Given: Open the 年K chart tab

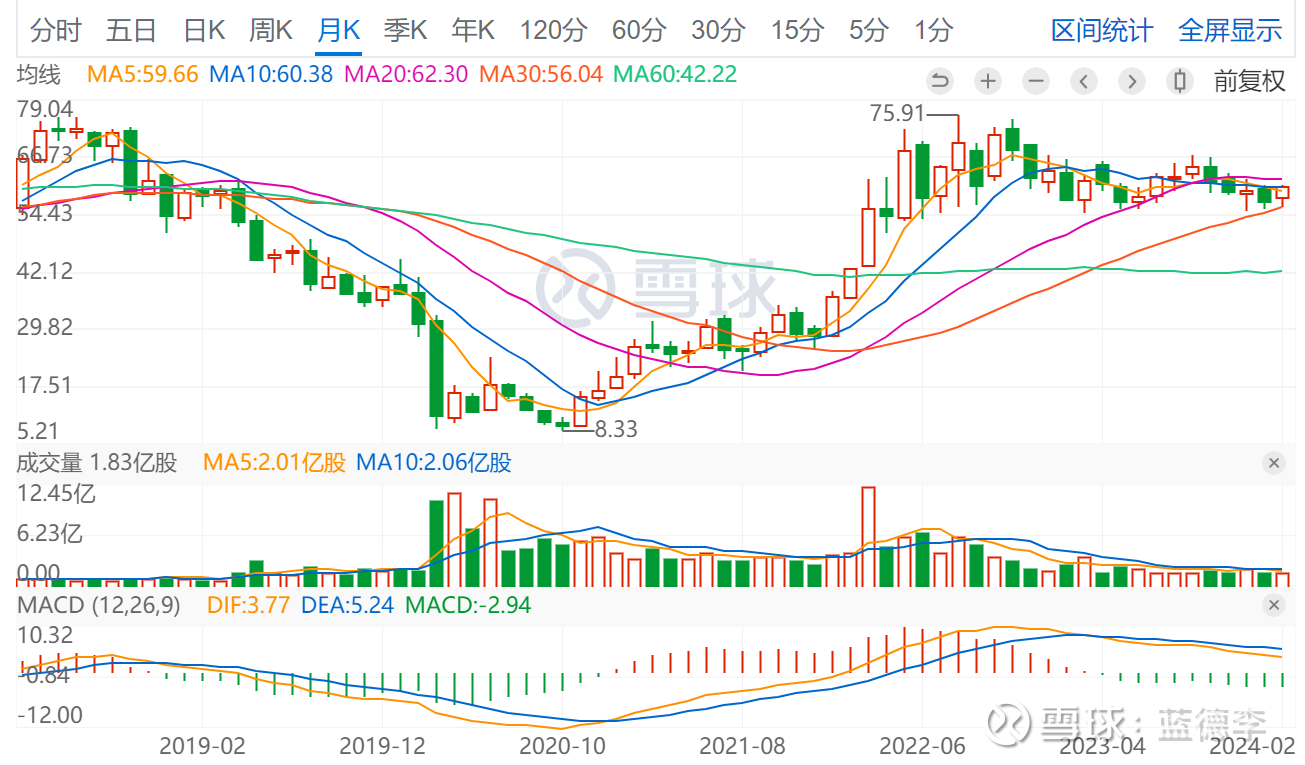Looking at the screenshot, I should click(x=473, y=30).
